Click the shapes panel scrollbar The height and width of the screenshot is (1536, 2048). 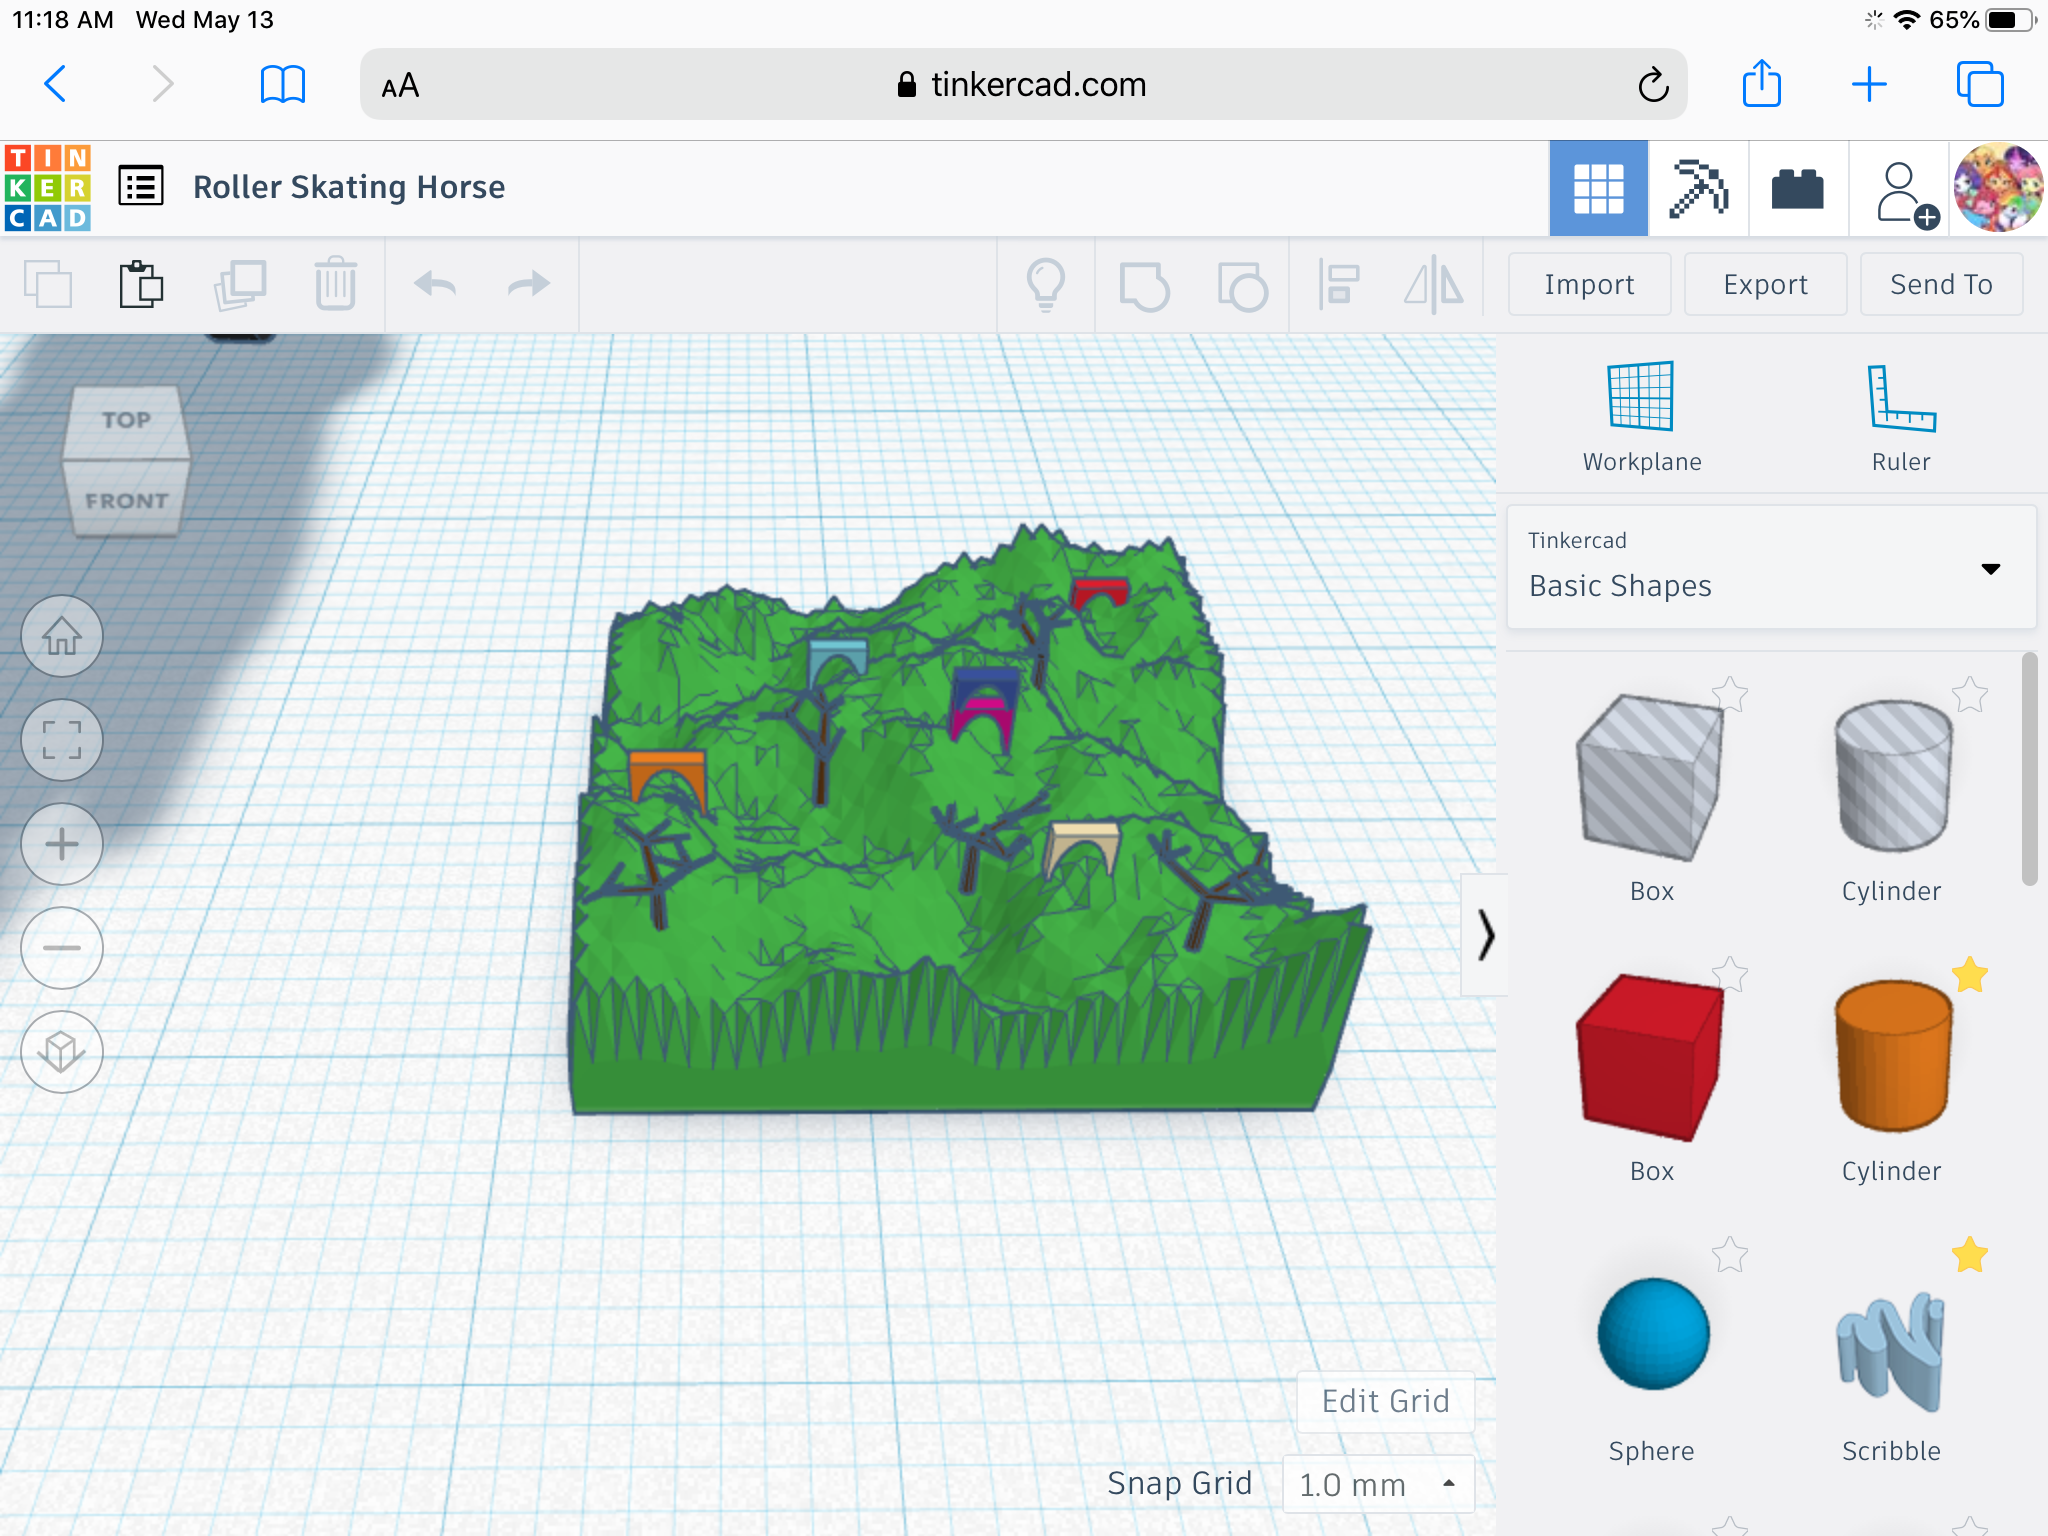coord(2029,768)
